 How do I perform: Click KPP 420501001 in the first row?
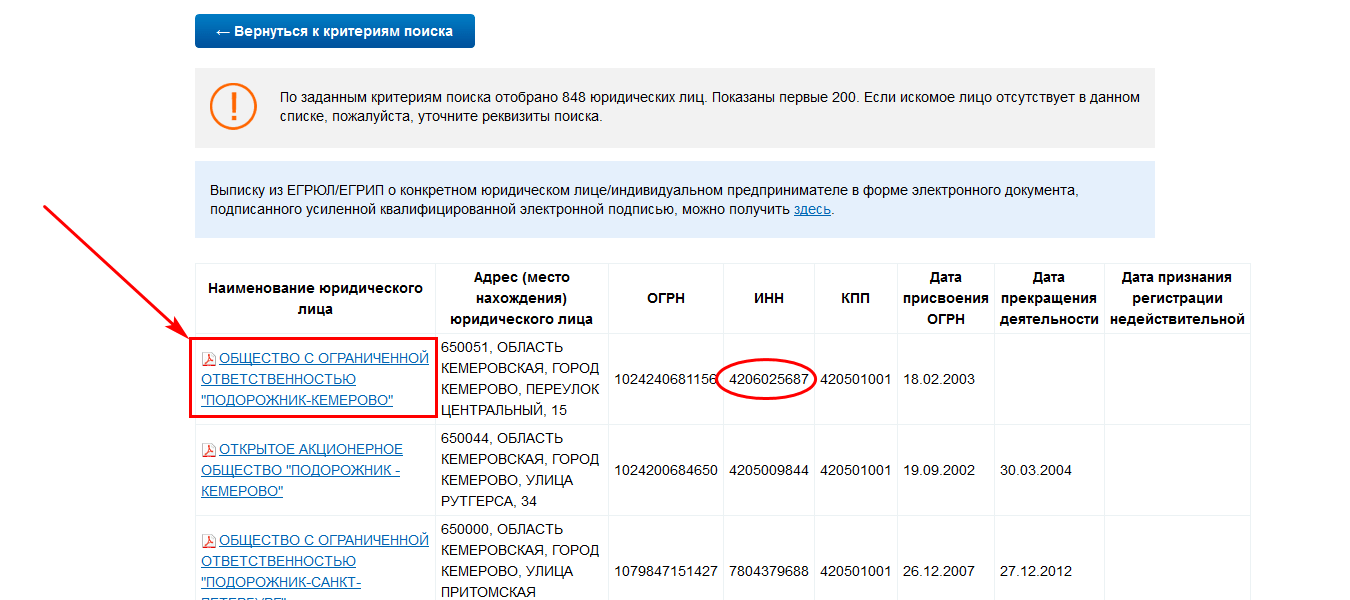click(856, 379)
